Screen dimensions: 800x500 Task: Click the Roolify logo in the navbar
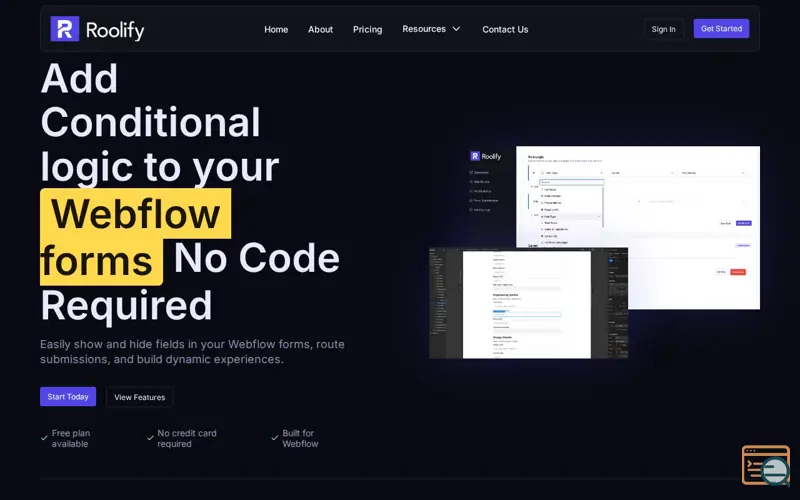(x=97, y=29)
